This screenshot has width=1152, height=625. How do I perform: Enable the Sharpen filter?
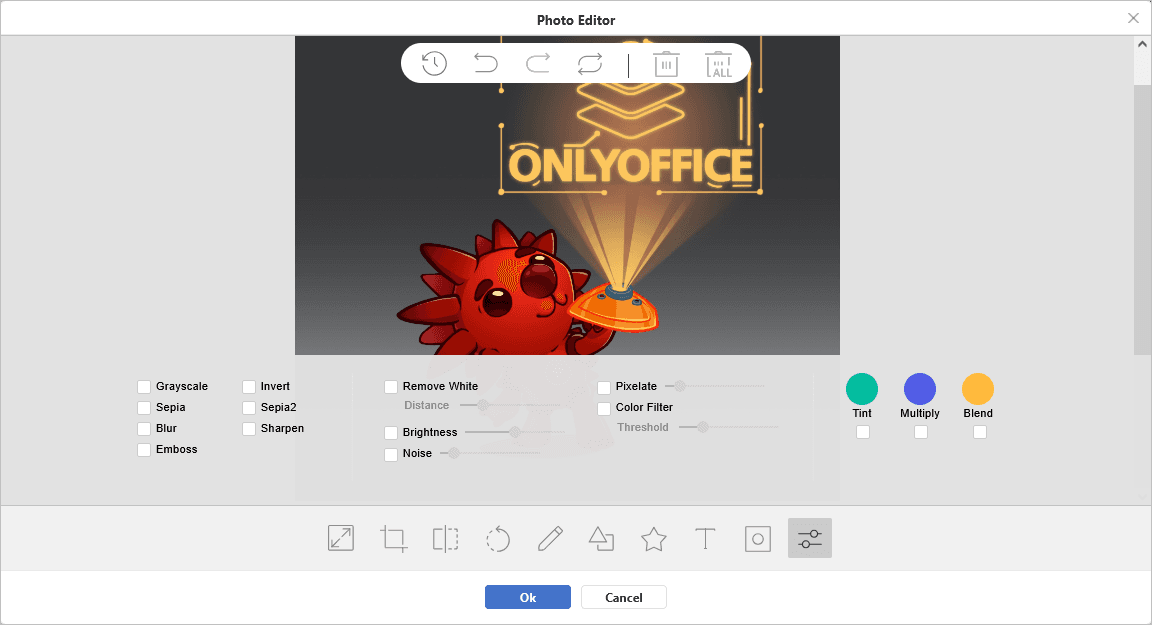click(x=247, y=428)
